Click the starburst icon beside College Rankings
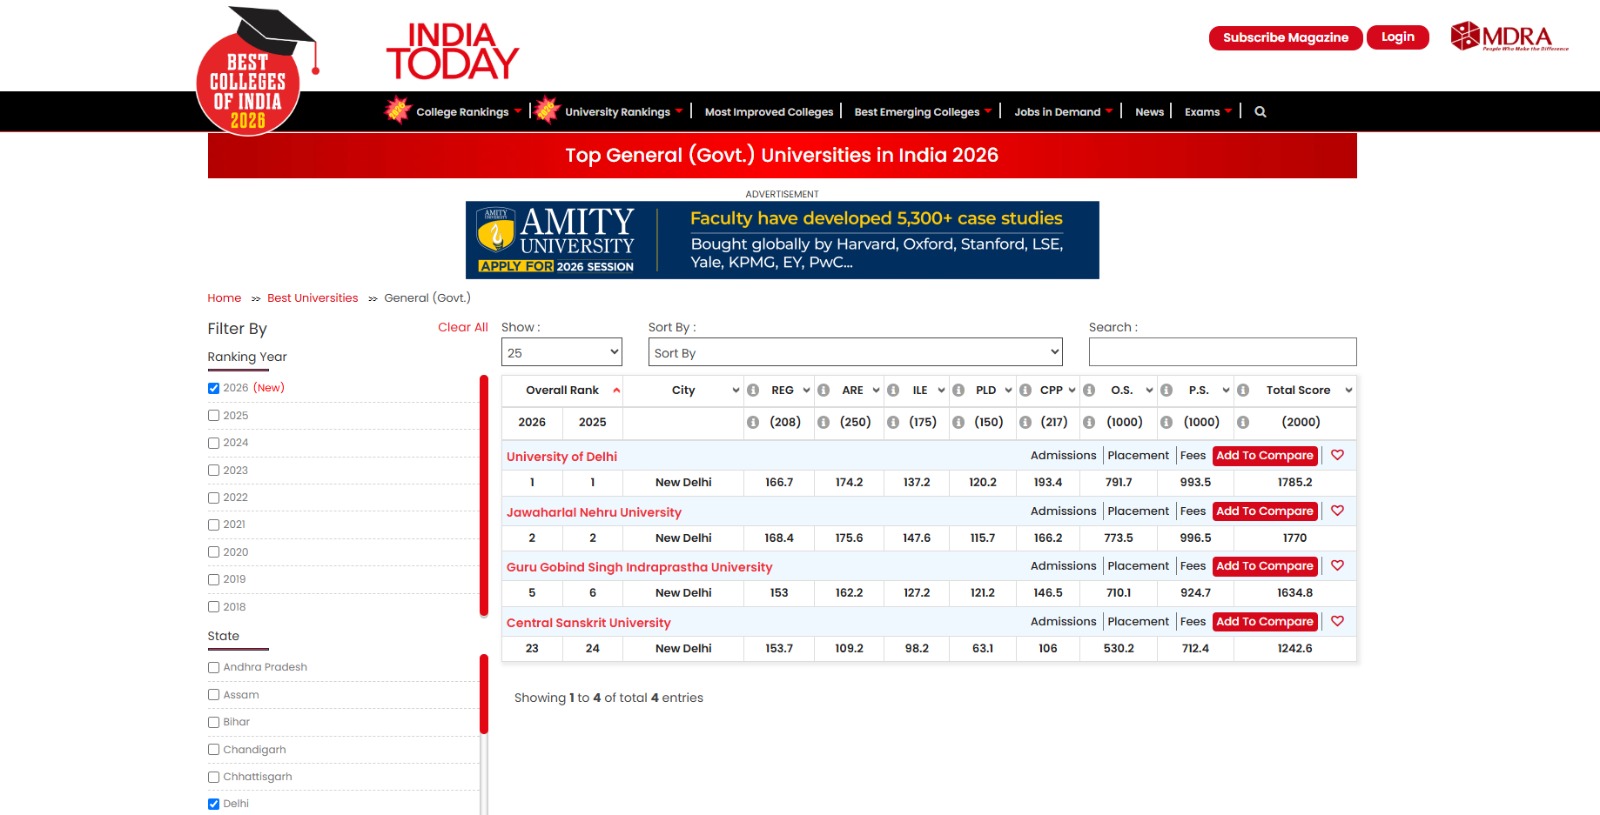Screen dimensions: 1600x815 398,109
